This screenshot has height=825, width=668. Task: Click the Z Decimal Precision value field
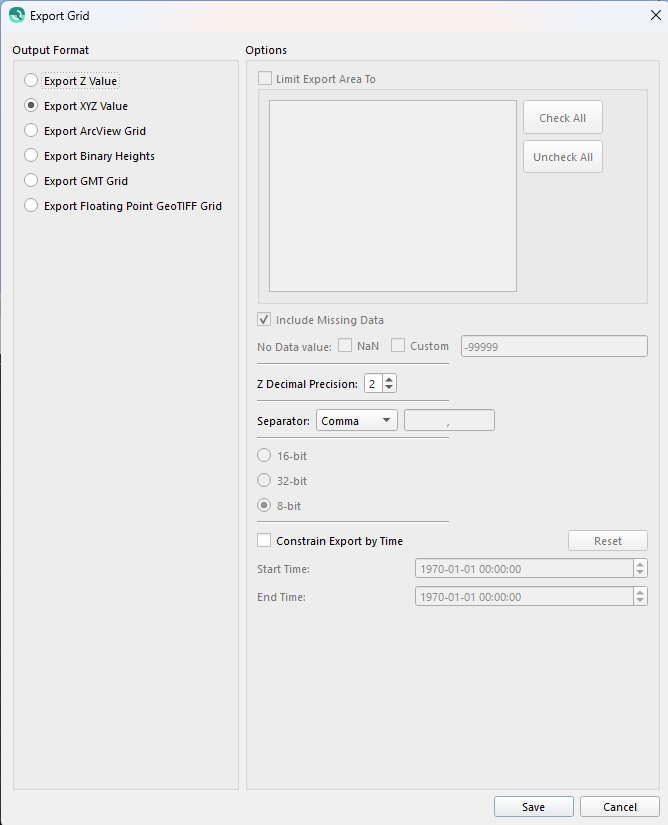point(373,384)
